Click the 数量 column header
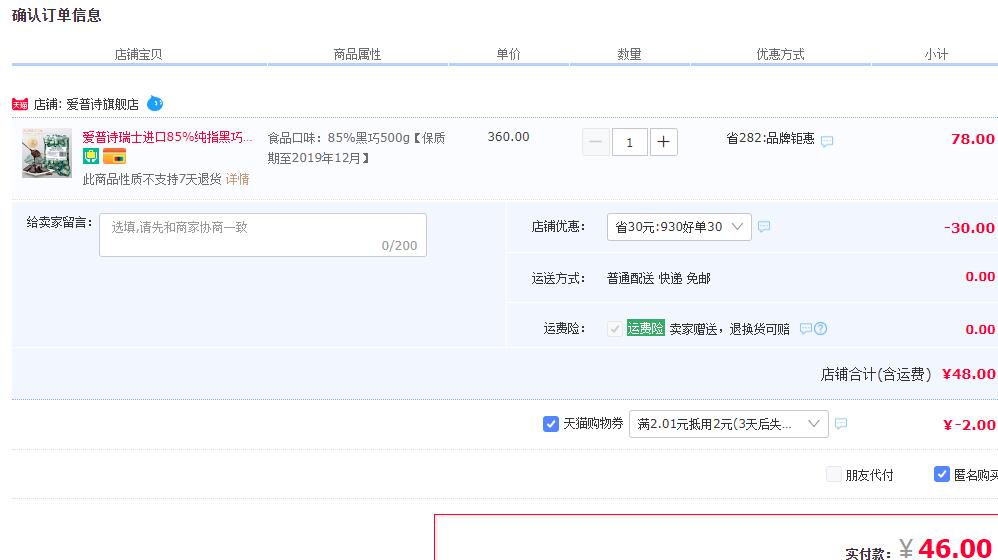 (x=629, y=55)
